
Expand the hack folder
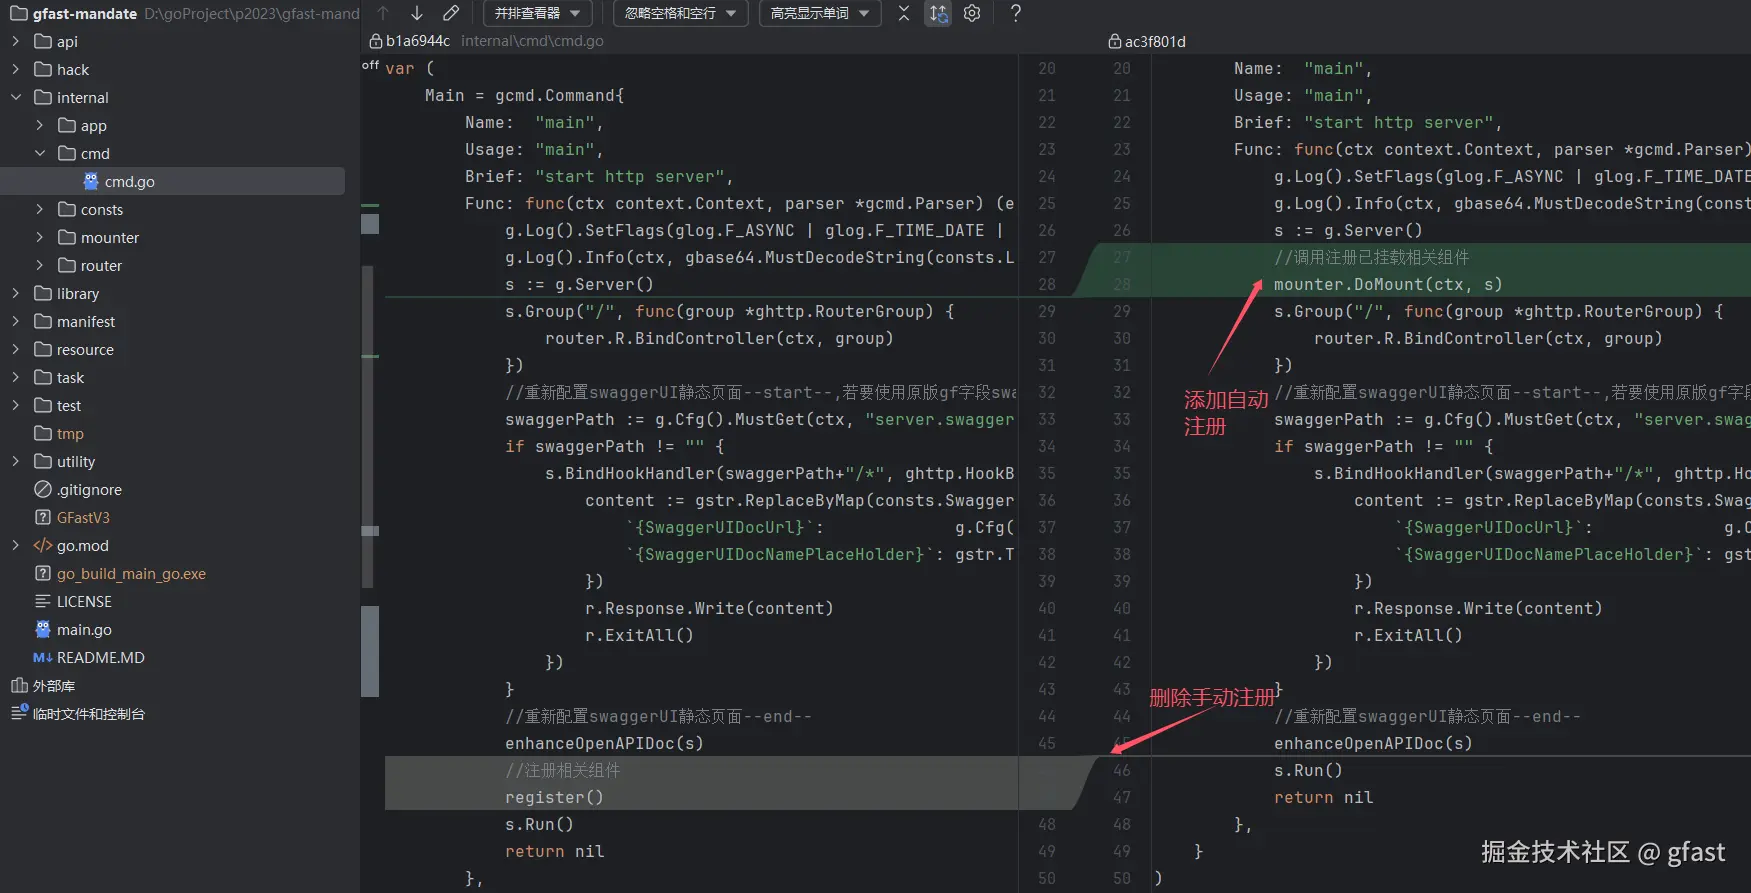tap(15, 69)
